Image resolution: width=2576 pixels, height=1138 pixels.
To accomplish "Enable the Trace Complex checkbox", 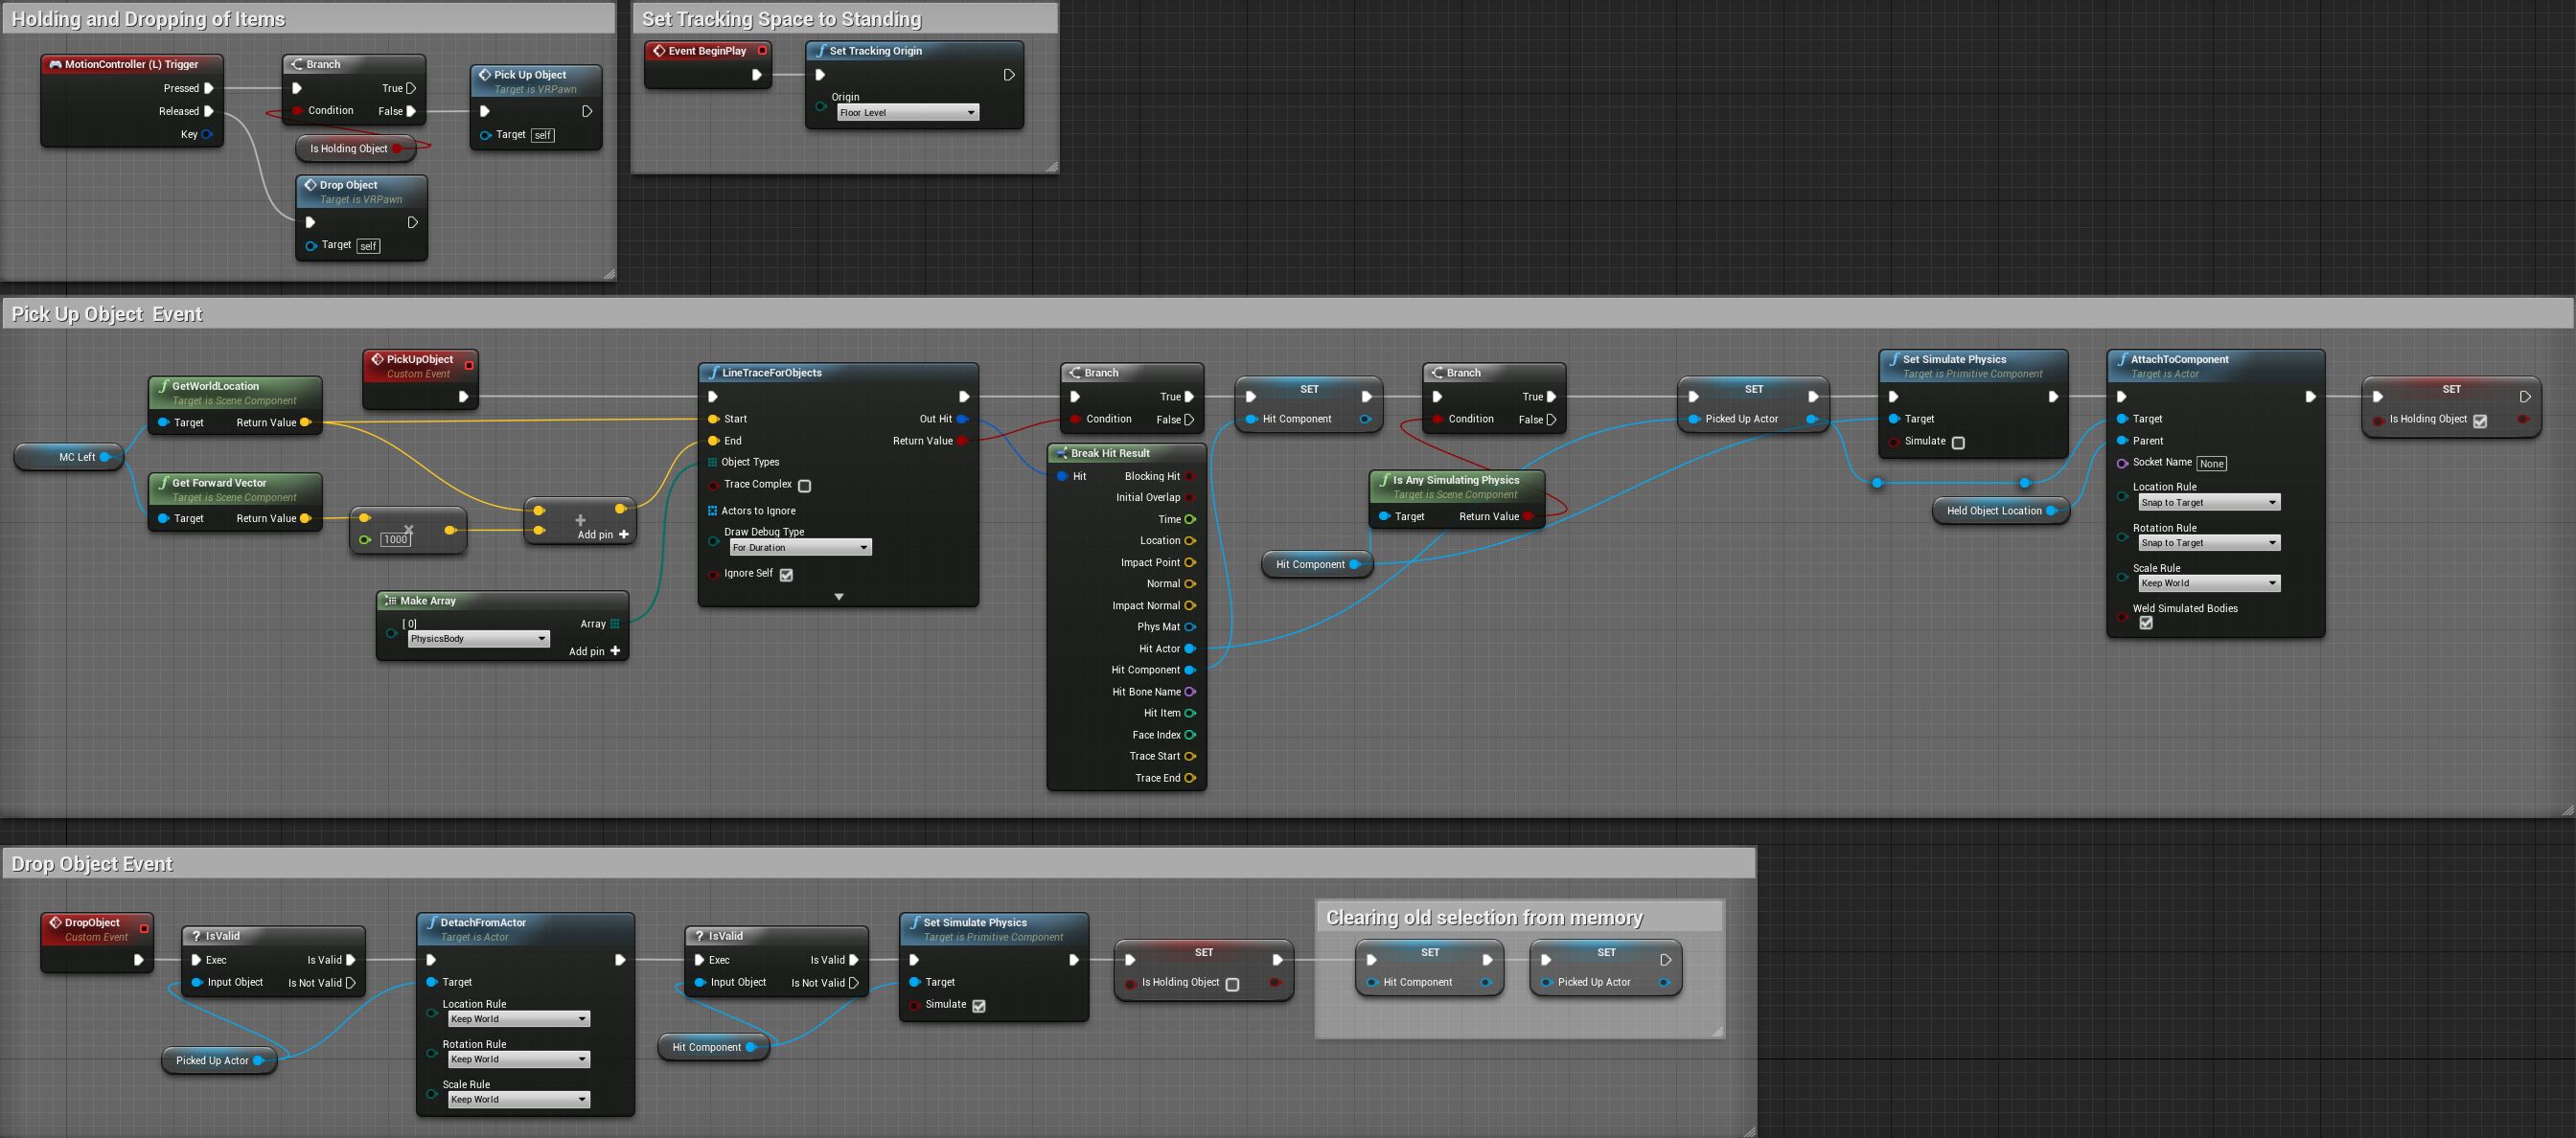I will tap(804, 486).
